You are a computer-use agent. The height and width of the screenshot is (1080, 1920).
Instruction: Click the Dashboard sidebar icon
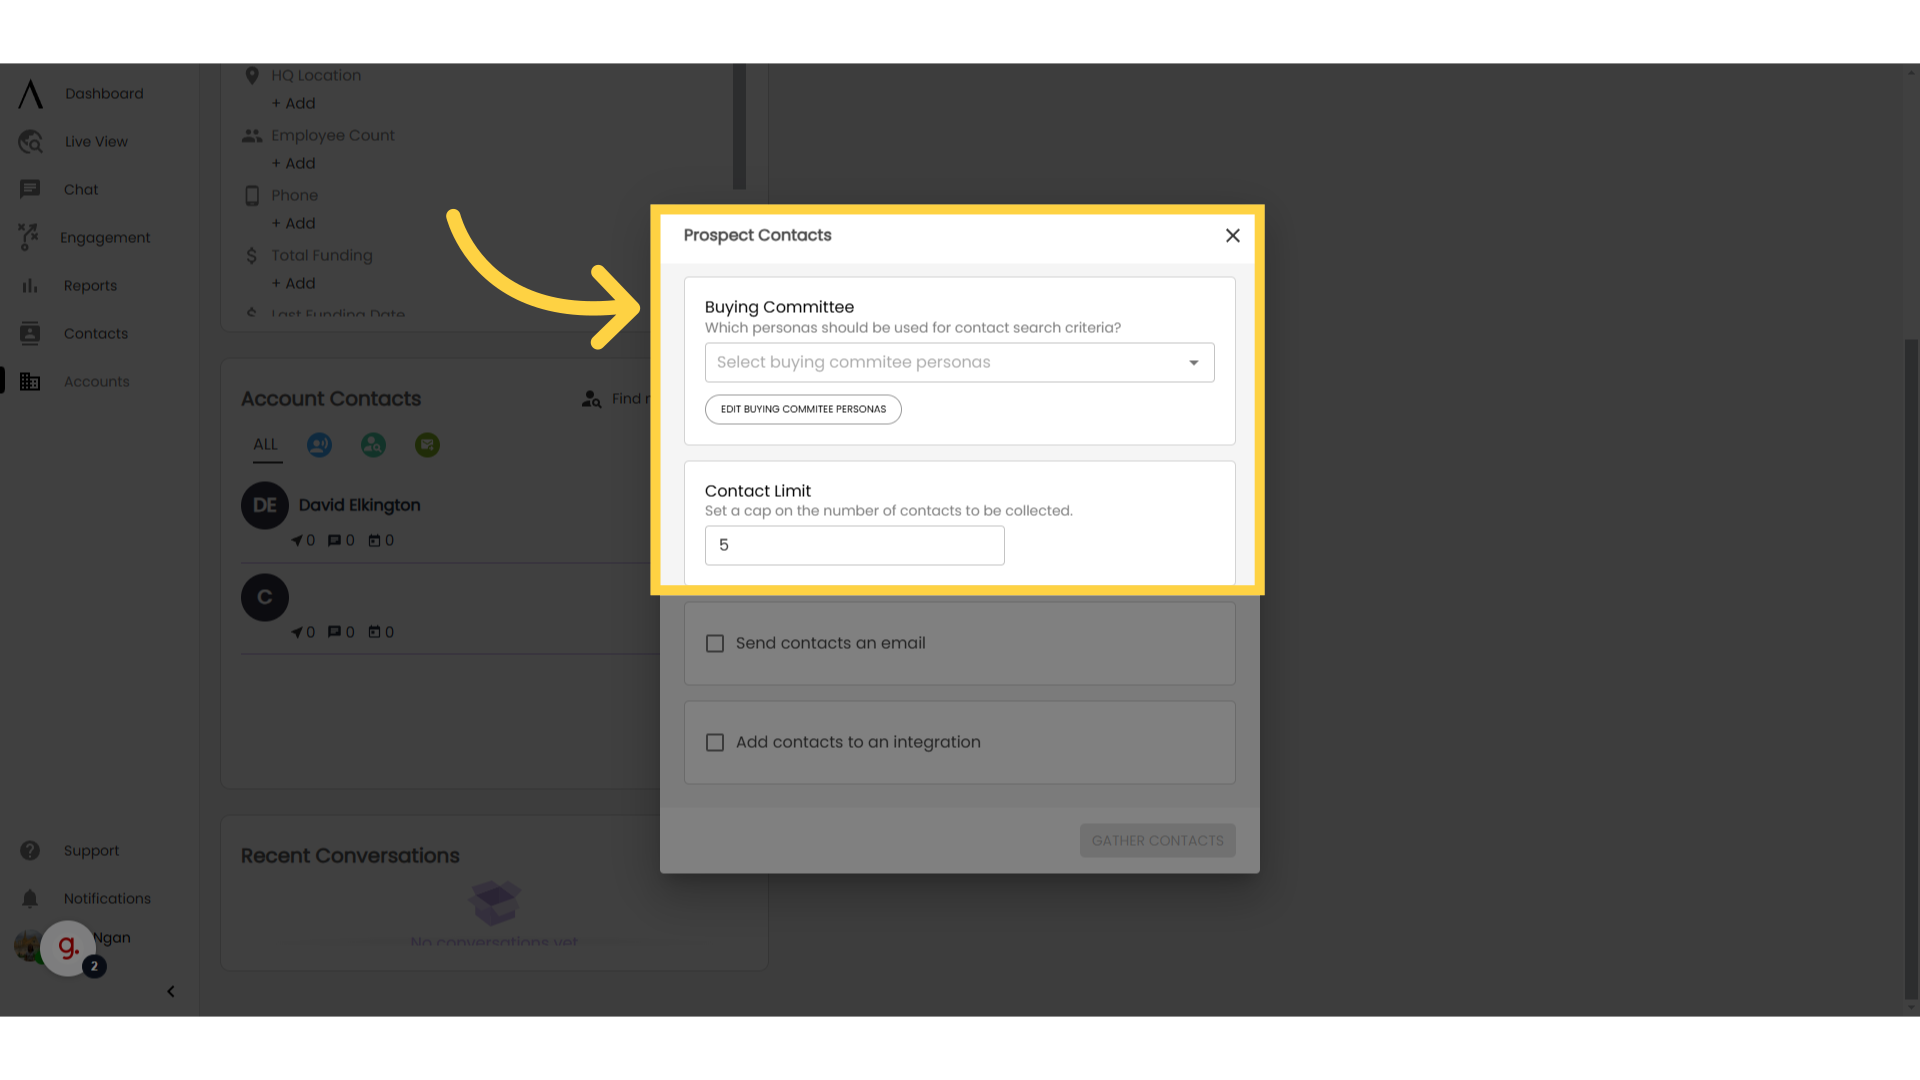coord(30,92)
